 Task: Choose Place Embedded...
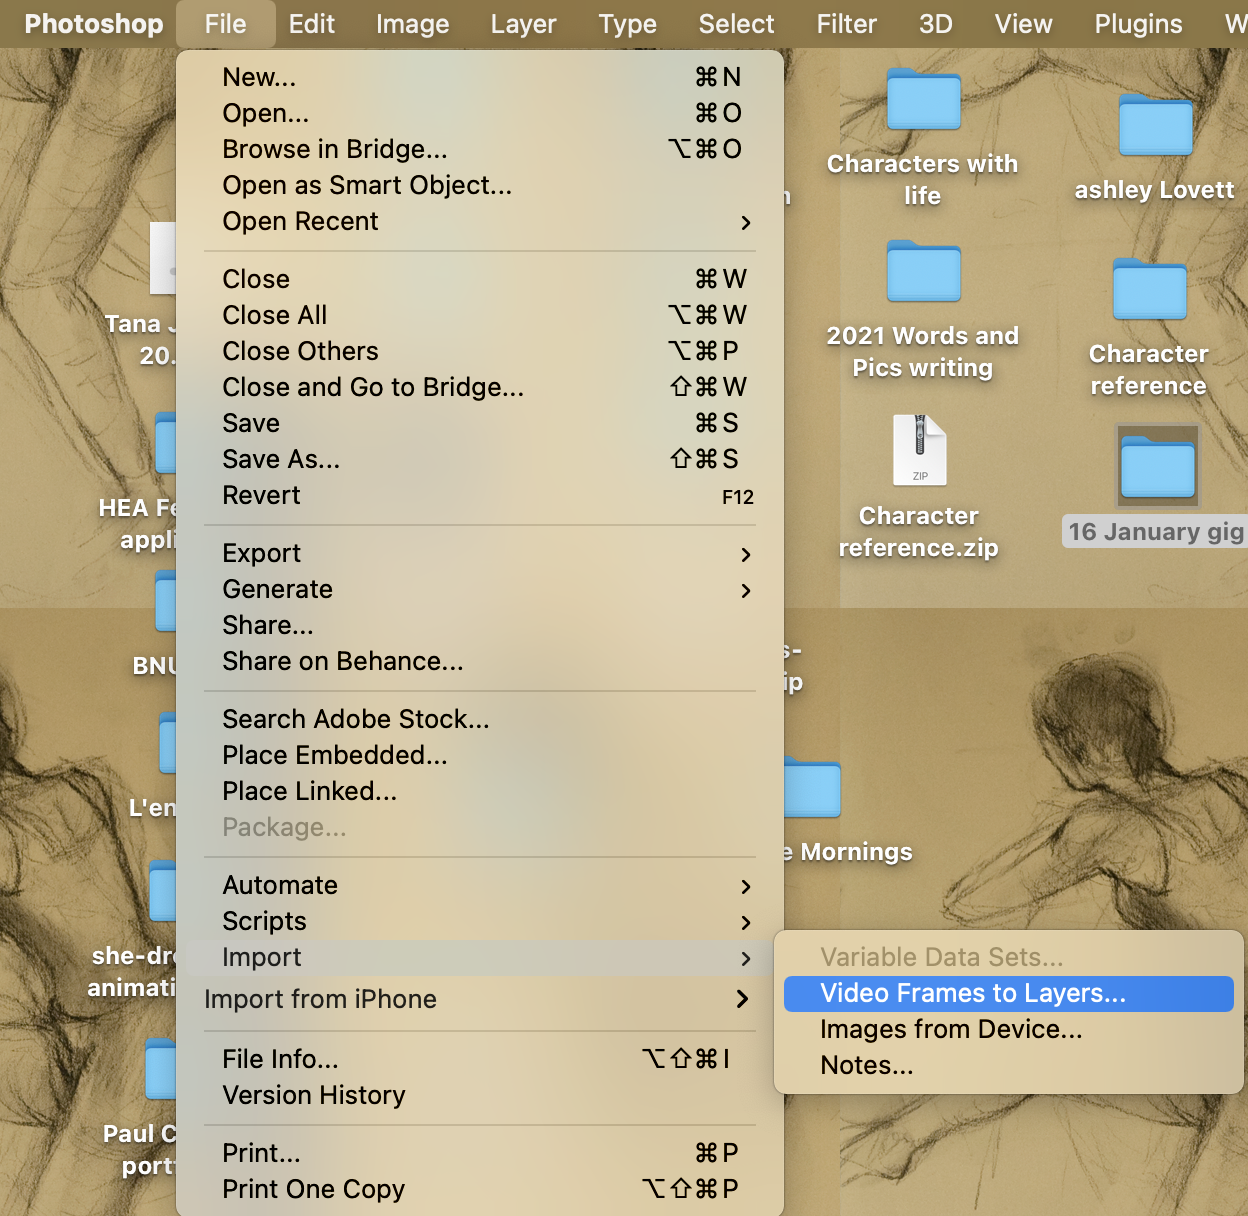pyautogui.click(x=480, y=755)
